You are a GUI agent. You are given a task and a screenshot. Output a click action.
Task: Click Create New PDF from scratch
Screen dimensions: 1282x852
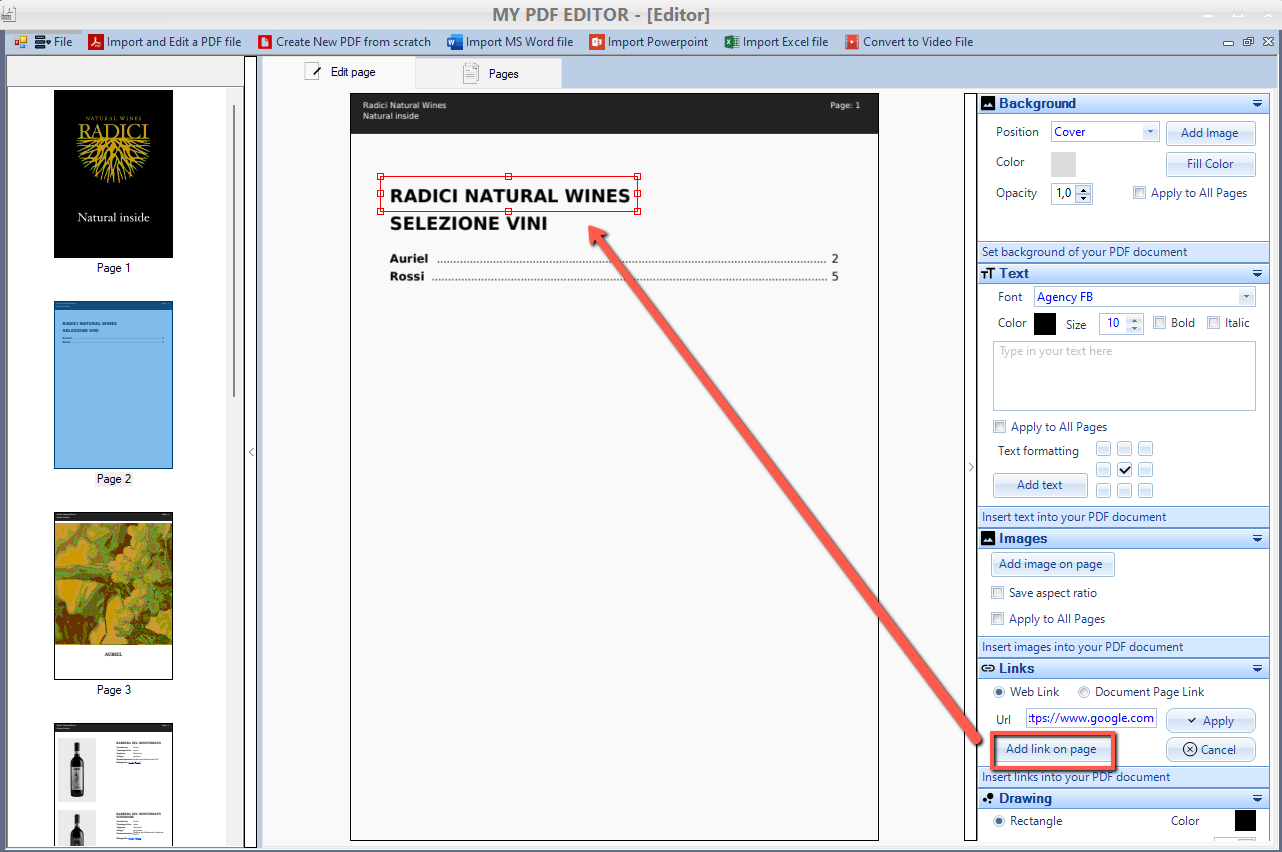pyautogui.click(x=344, y=42)
